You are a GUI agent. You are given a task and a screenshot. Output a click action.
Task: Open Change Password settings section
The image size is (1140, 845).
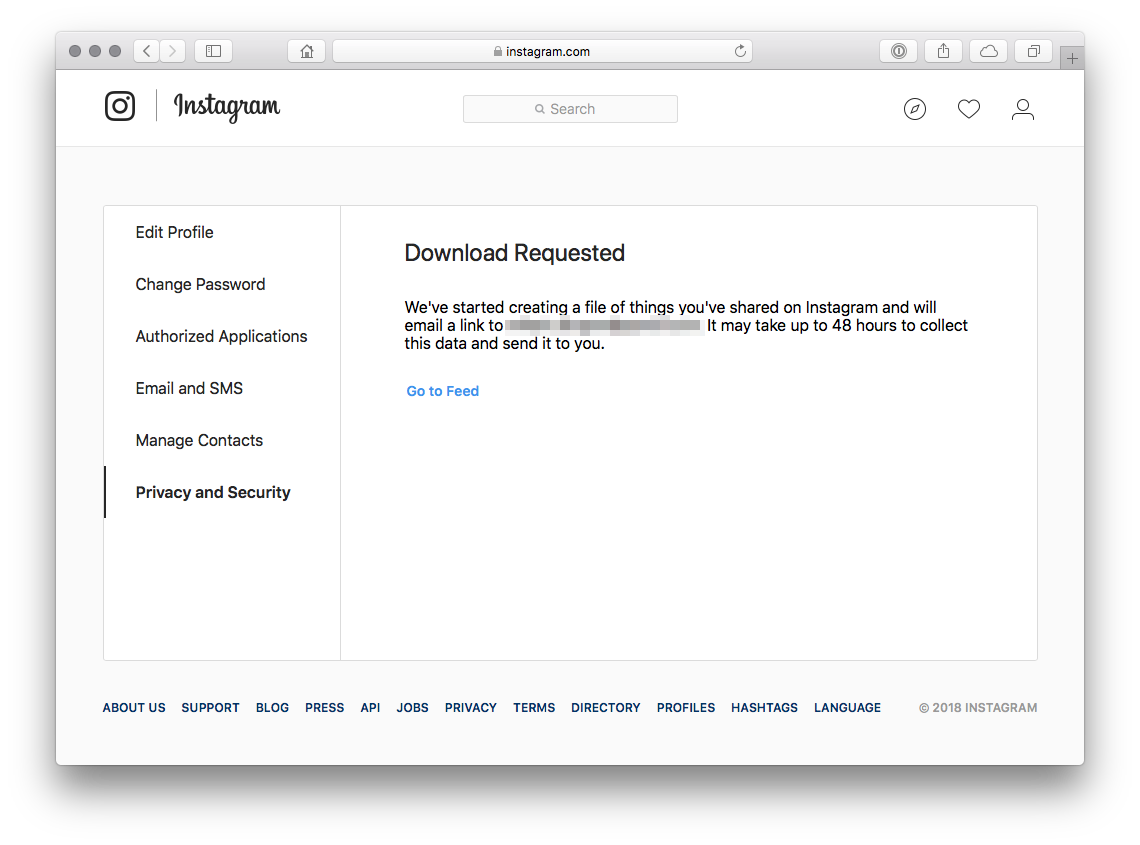(200, 284)
